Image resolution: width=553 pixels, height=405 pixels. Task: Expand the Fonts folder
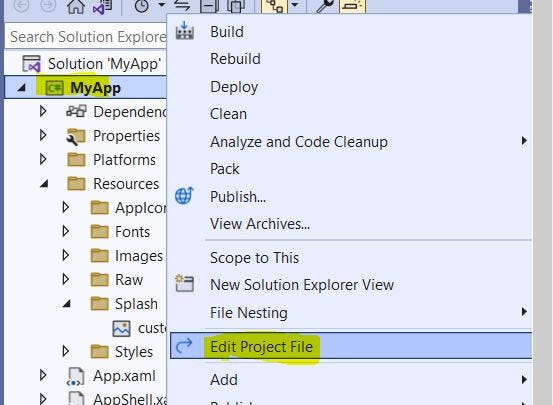click(66, 231)
